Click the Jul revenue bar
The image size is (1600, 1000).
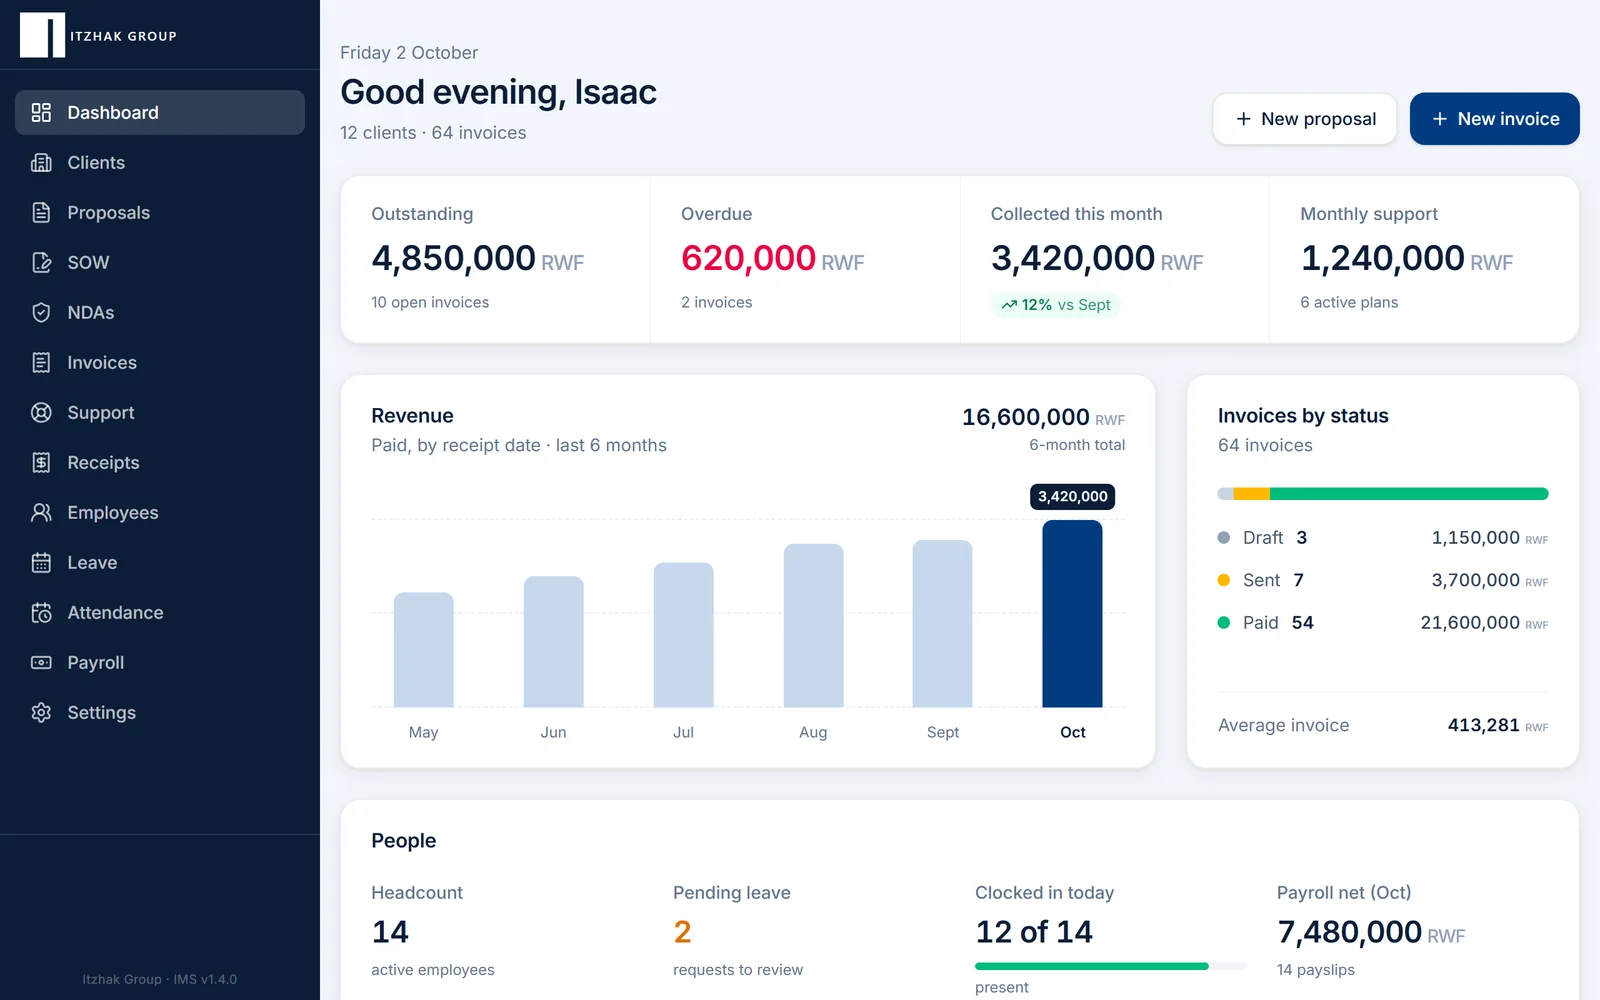tap(684, 635)
